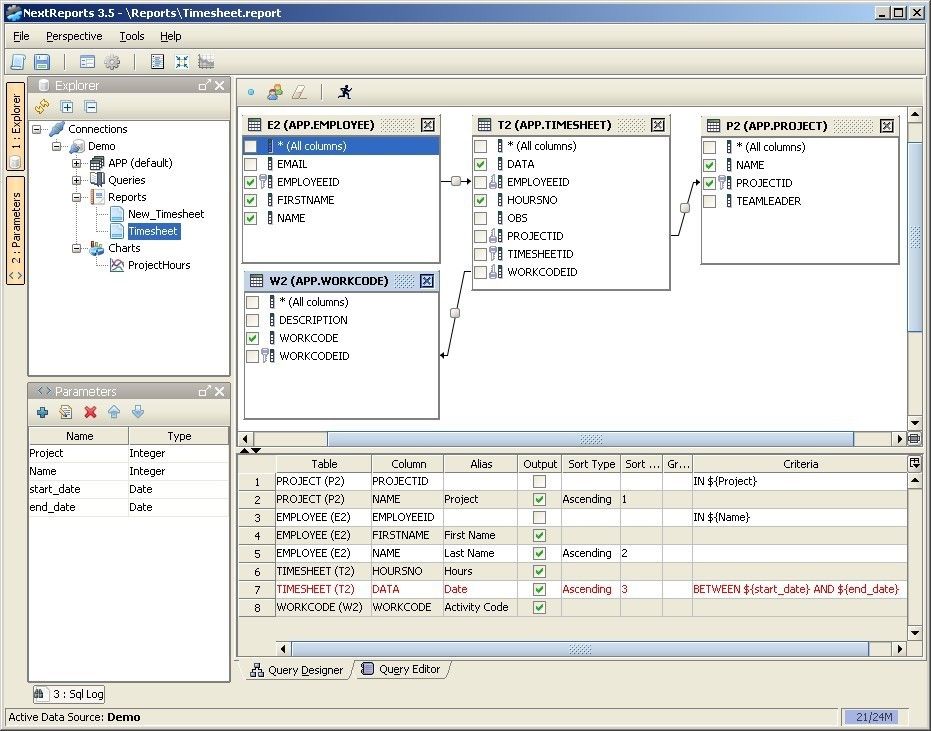This screenshot has width=931, height=731.
Task: Uncheck FIRSTNAME in the E2 table
Action: tap(251, 200)
